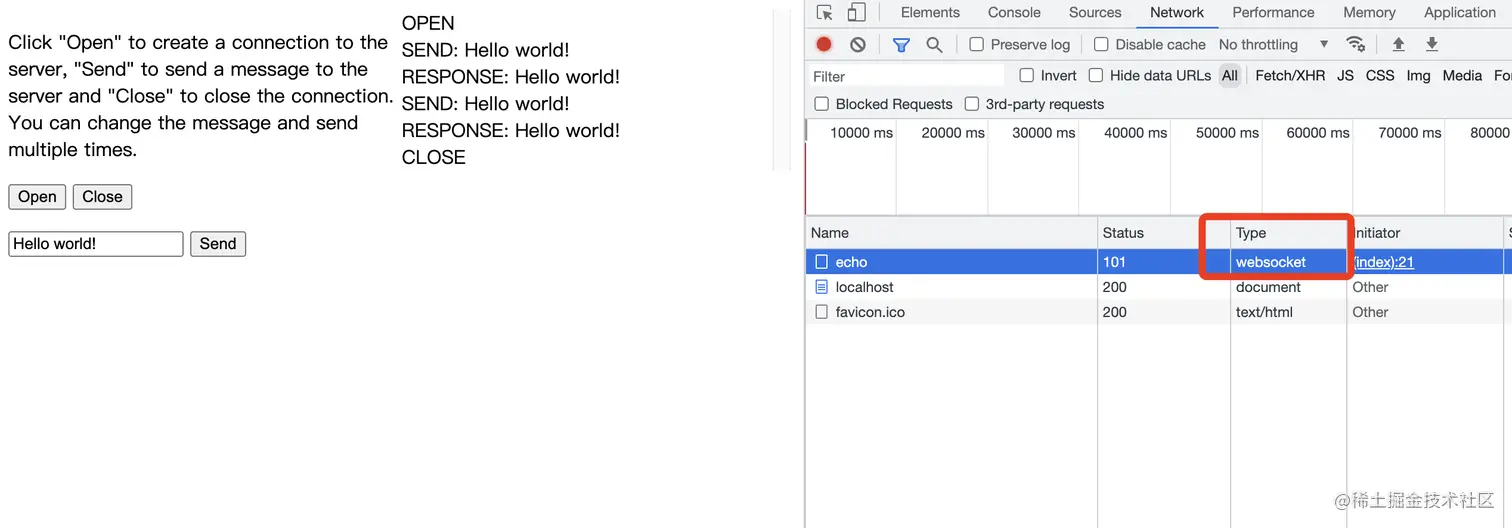Viewport: 1512px width, 528px height.
Task: Check the Invert filter checkbox
Action: [x=1026, y=75]
